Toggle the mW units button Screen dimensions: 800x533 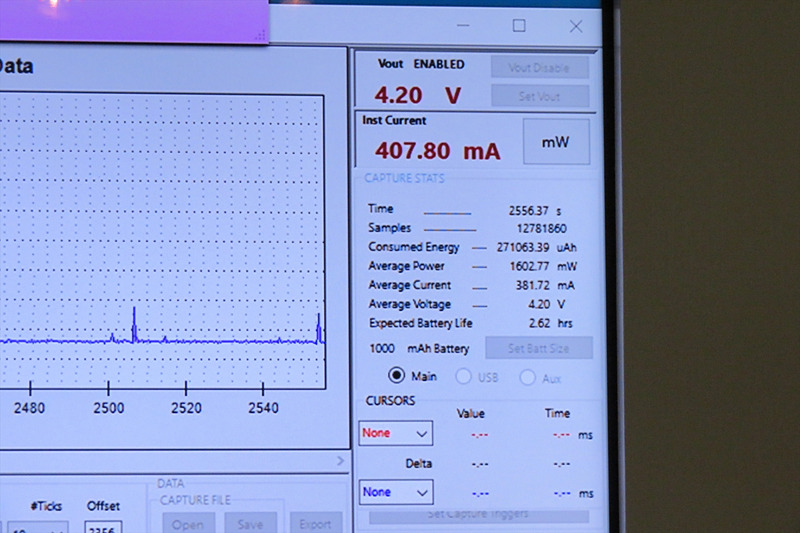[x=556, y=142]
